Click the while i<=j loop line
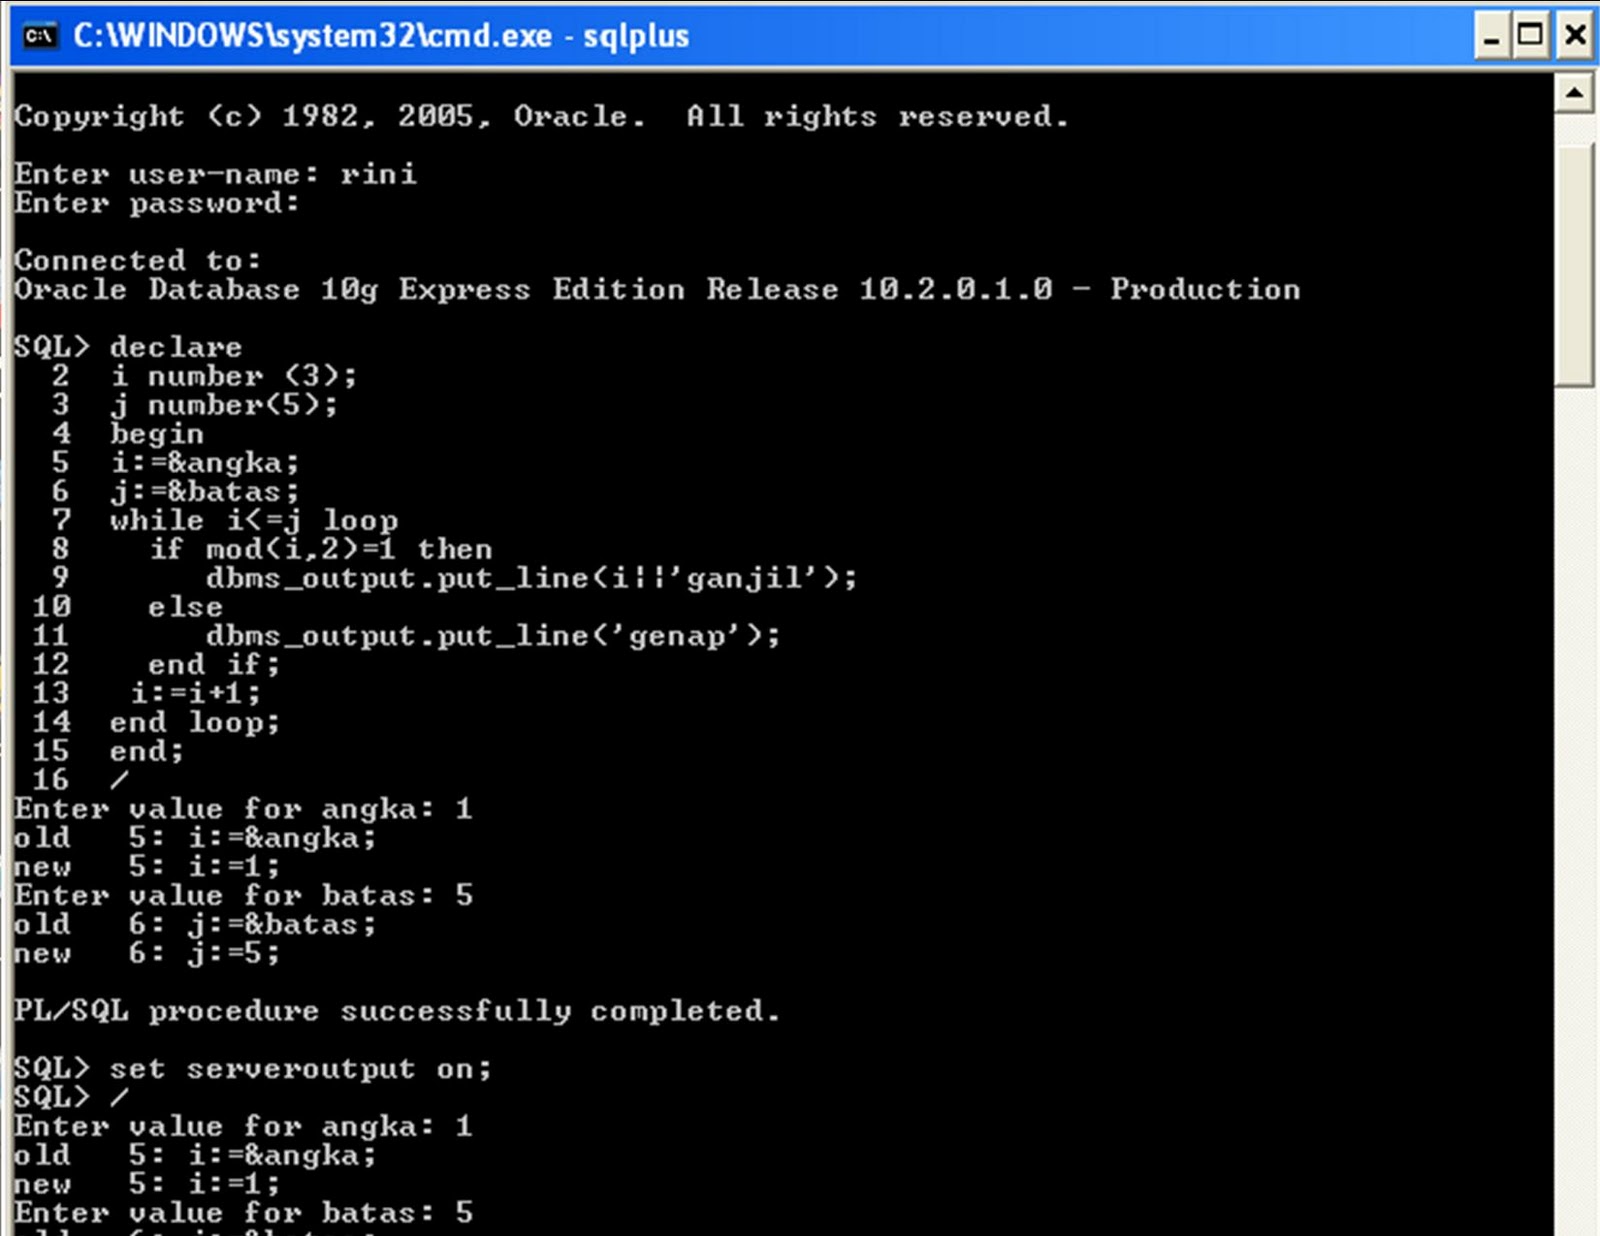The width and height of the screenshot is (1600, 1236). tap(255, 519)
